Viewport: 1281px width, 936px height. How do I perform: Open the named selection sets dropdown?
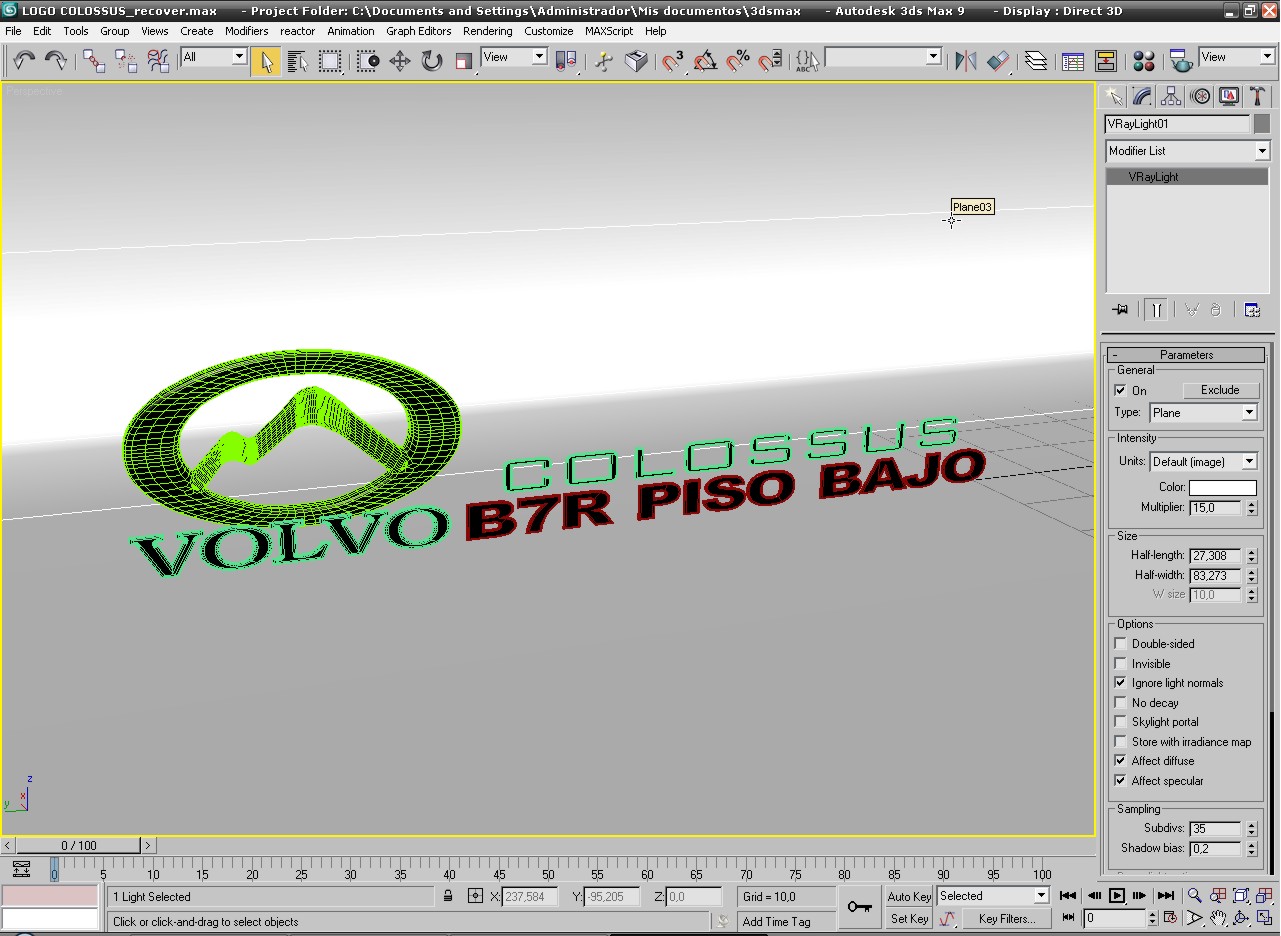(x=883, y=57)
